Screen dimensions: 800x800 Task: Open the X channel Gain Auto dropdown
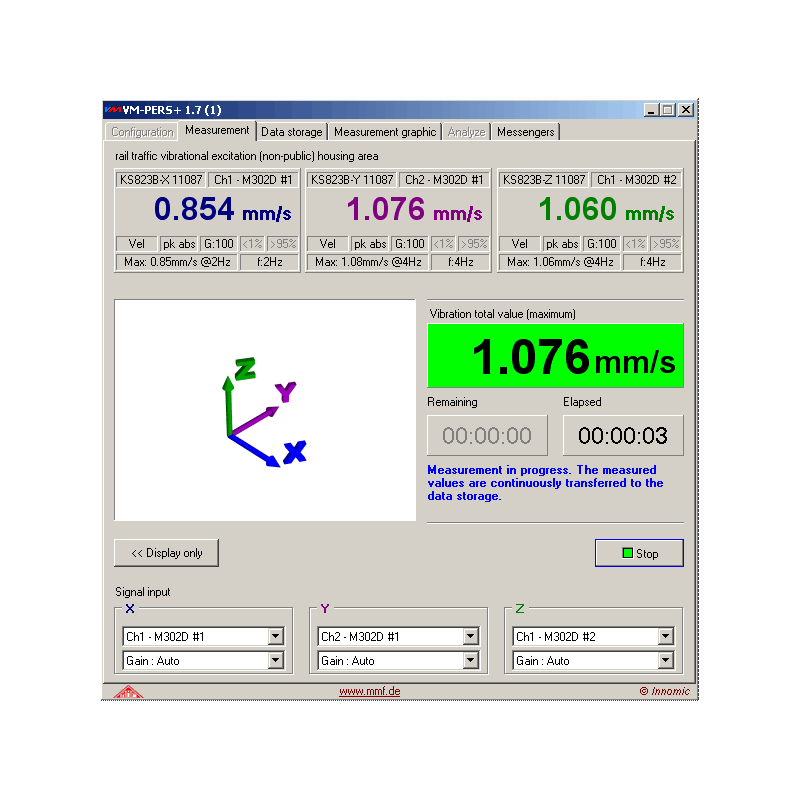(x=276, y=660)
